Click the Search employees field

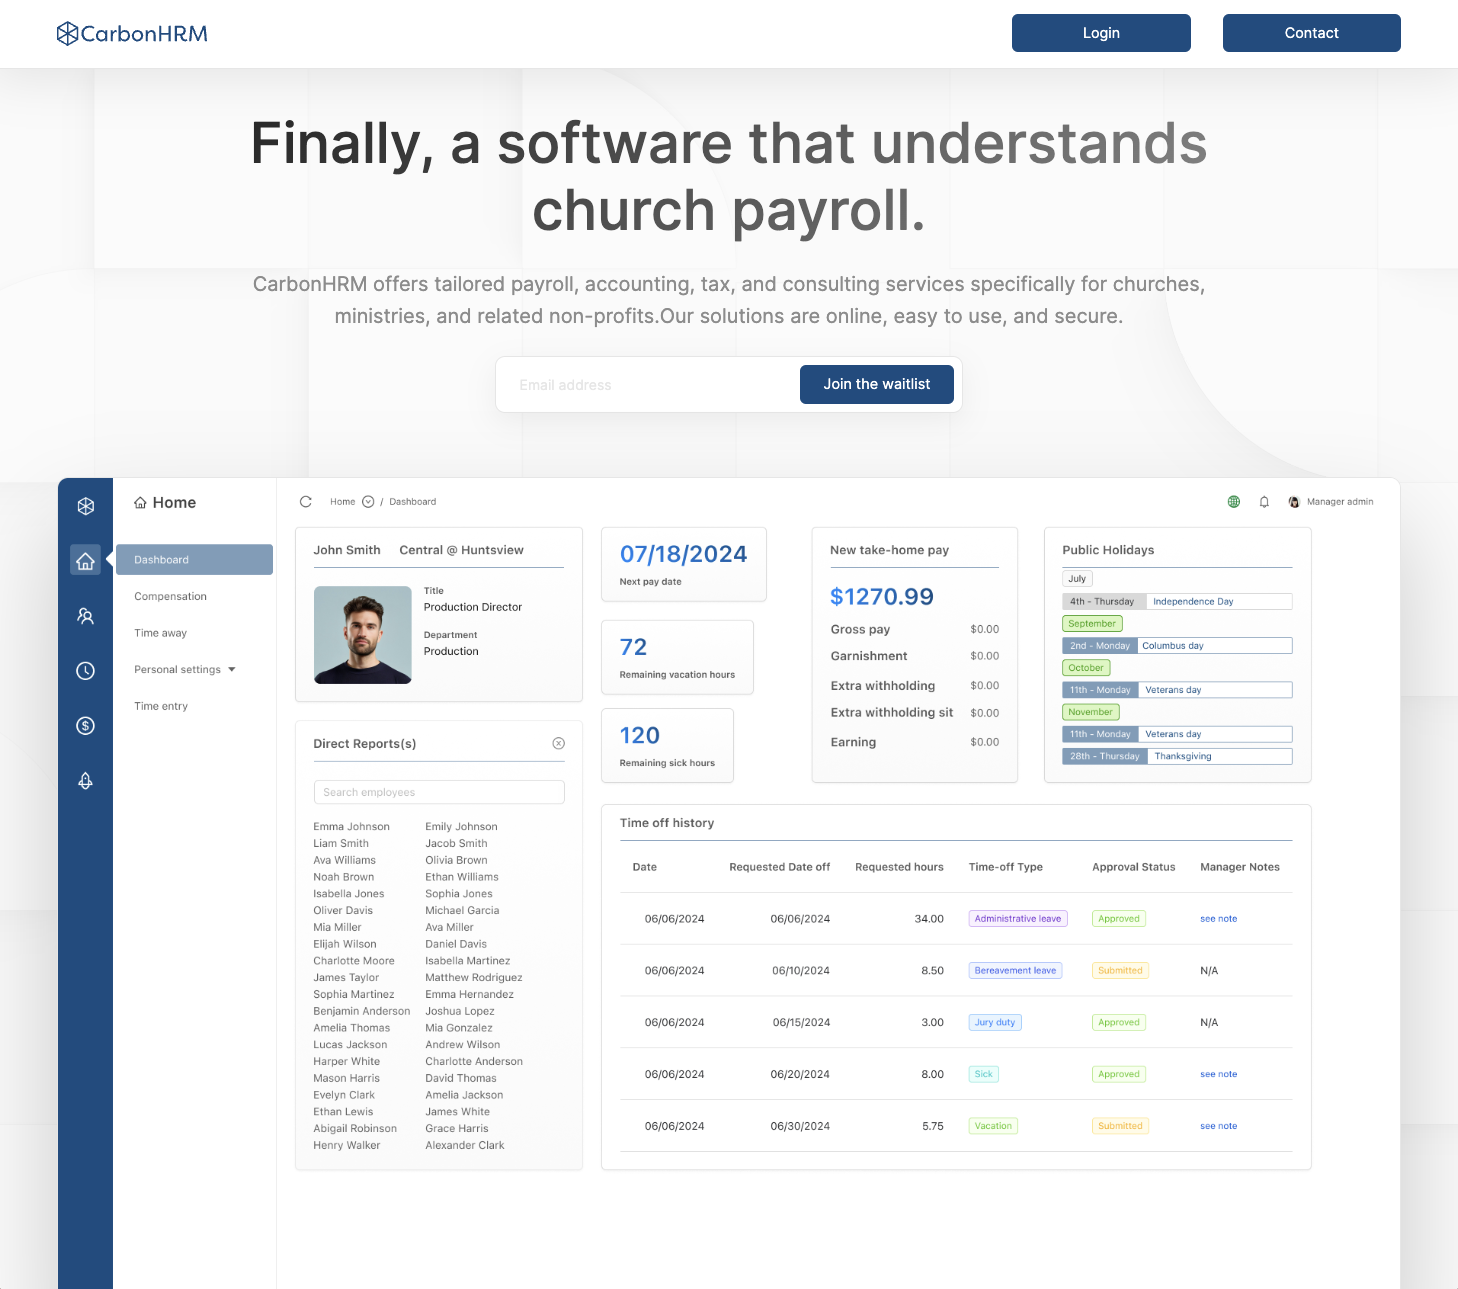point(439,792)
